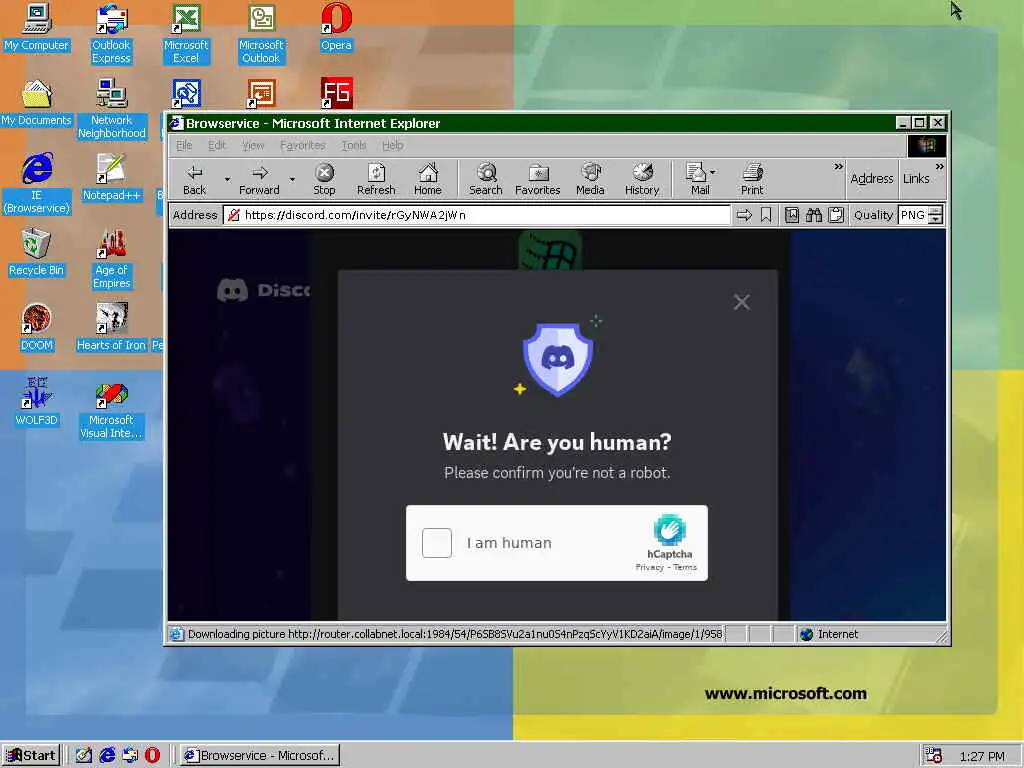Launch Notepad++ desktop shortcut
Screen dimensions: 1024x768
pyautogui.click(x=111, y=177)
